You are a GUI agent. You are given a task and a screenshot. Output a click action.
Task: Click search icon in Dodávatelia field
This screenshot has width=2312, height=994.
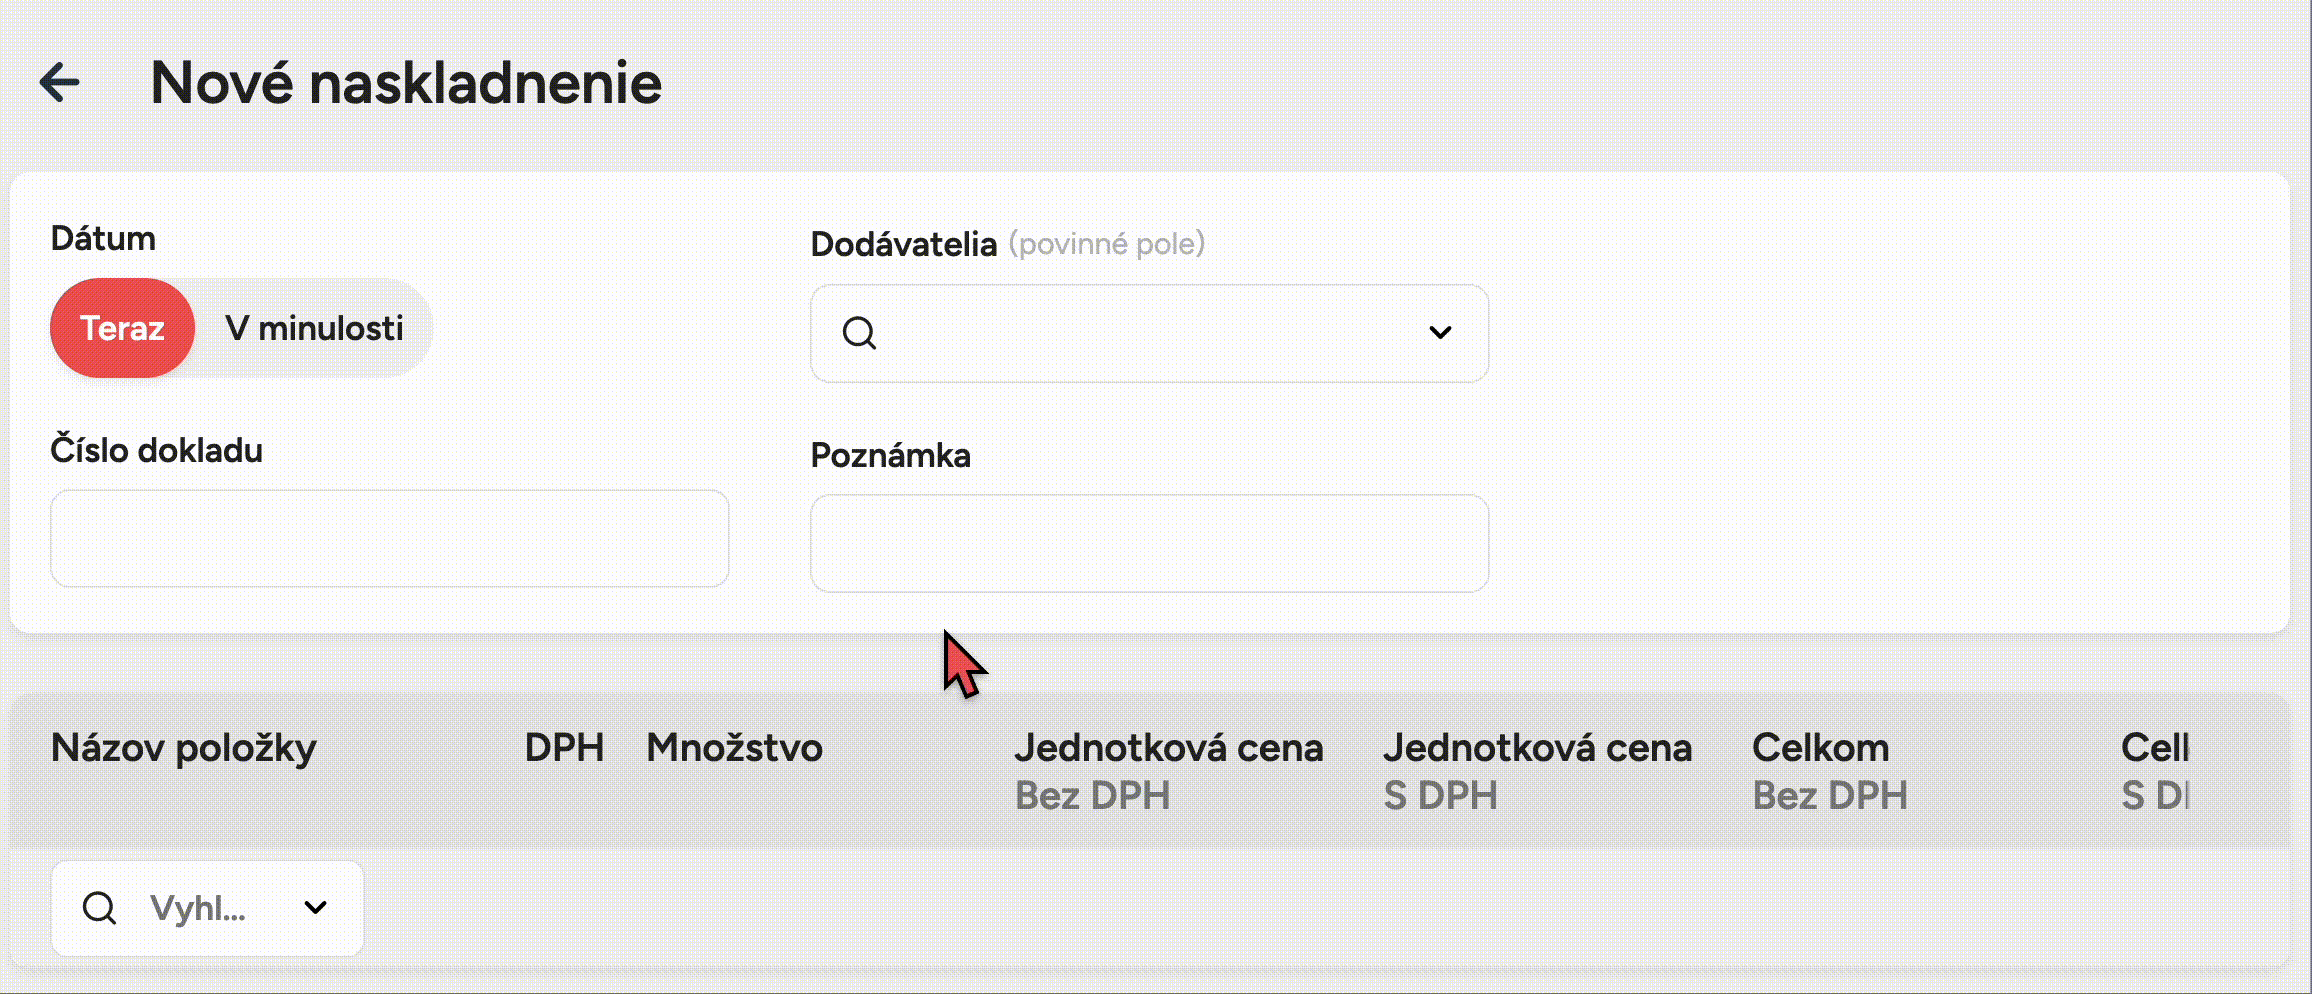pos(859,333)
